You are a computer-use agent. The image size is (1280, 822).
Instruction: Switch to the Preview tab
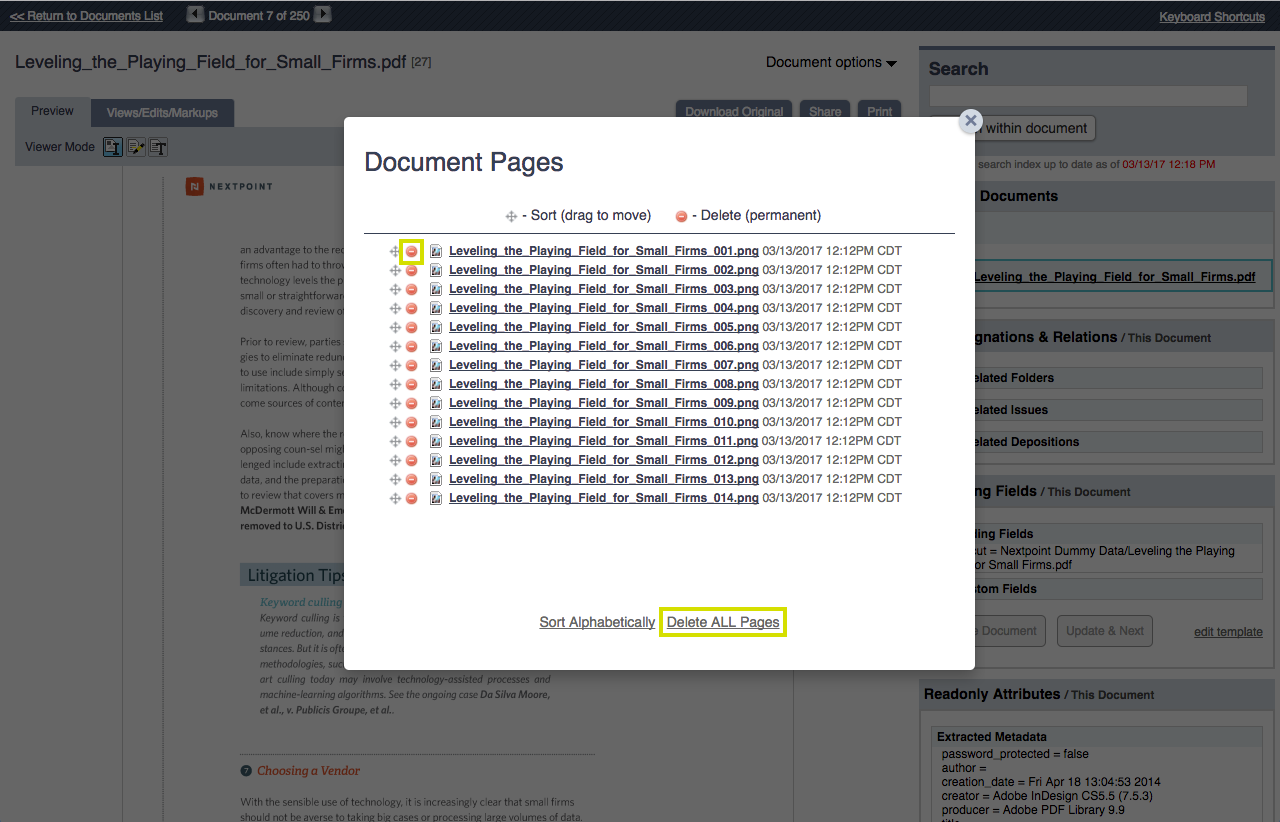point(52,111)
